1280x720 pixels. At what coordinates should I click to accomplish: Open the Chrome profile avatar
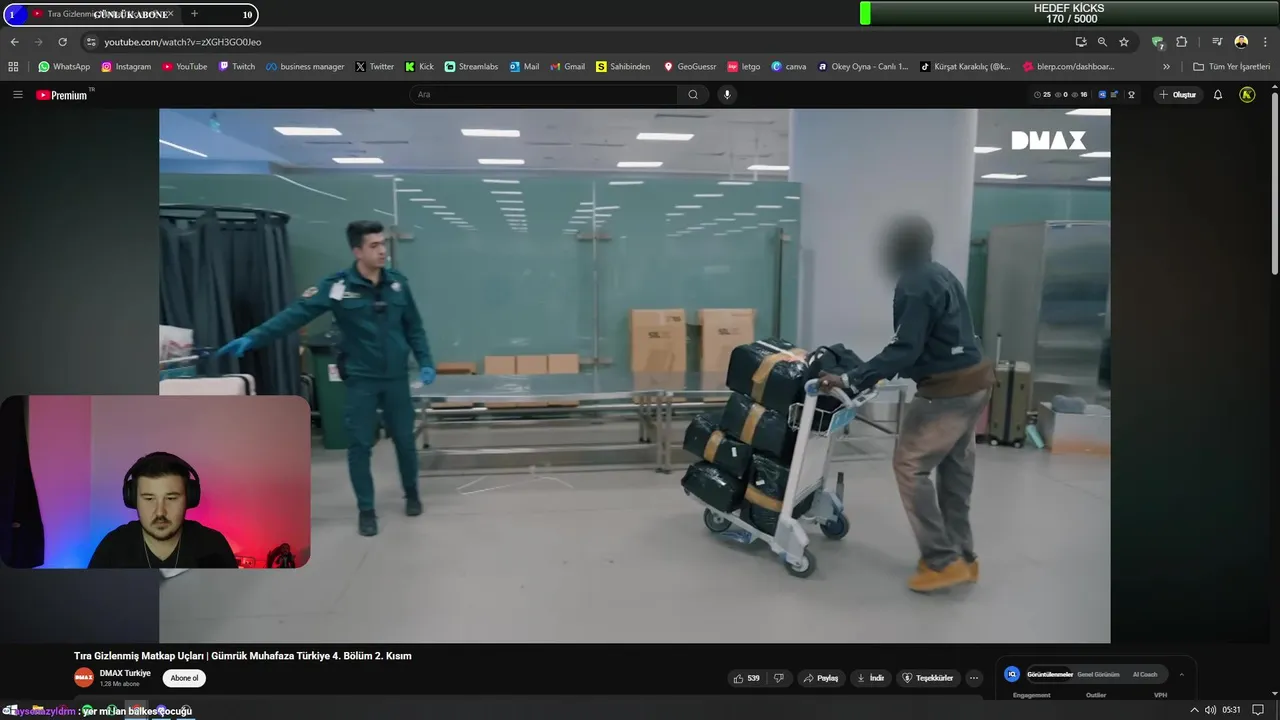[1241, 42]
